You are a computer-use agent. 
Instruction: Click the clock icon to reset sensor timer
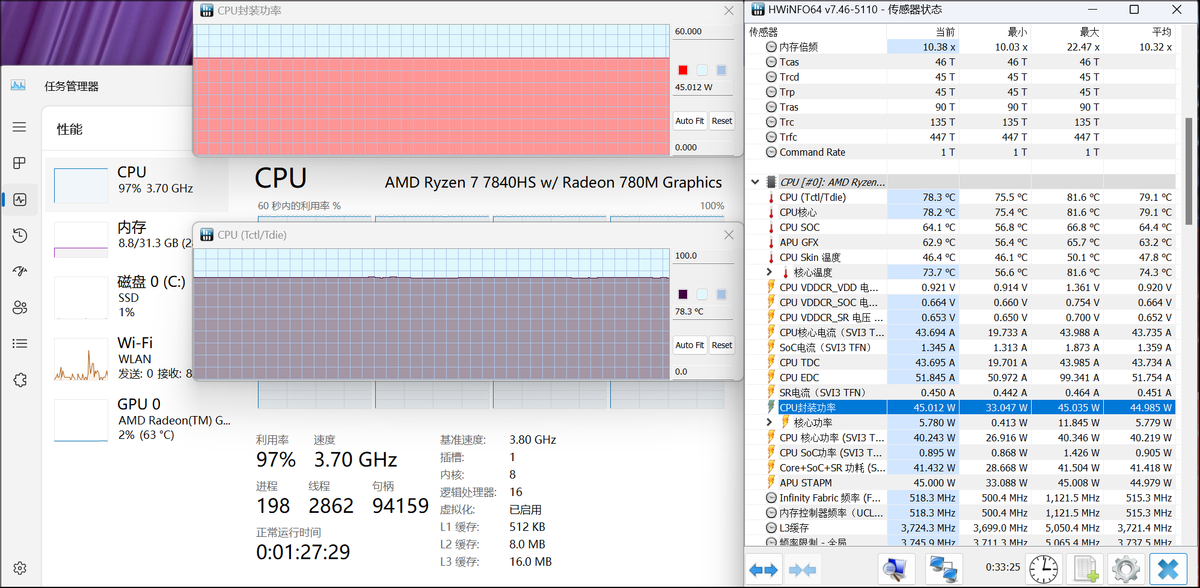1043,568
